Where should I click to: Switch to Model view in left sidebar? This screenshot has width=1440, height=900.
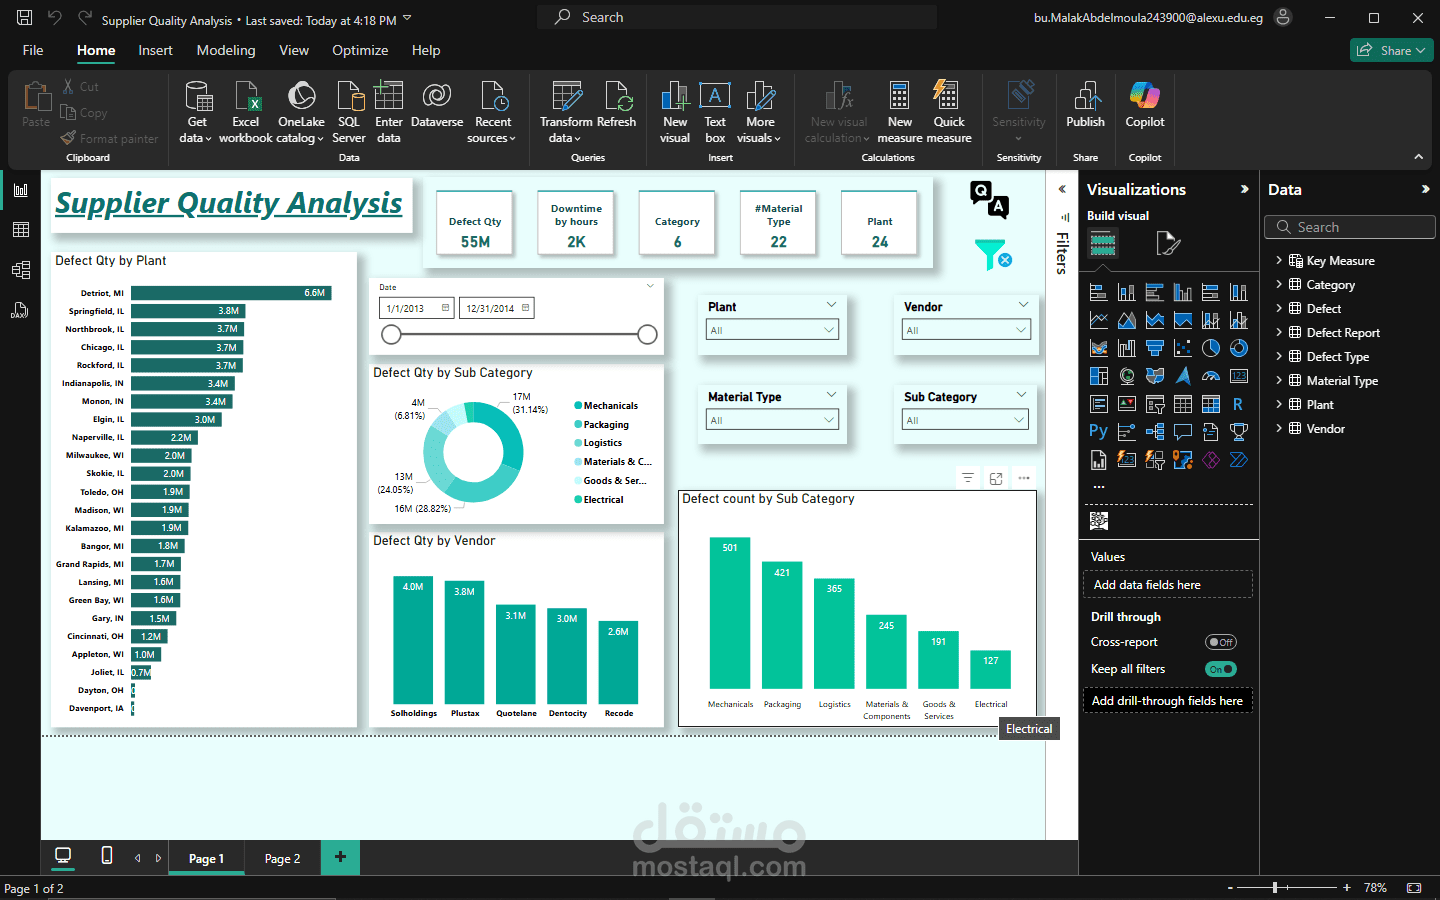pos(20,270)
